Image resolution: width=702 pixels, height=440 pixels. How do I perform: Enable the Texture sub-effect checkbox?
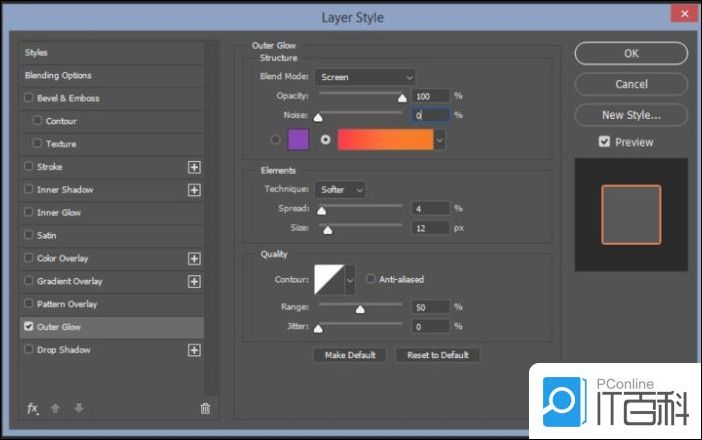[x=38, y=143]
